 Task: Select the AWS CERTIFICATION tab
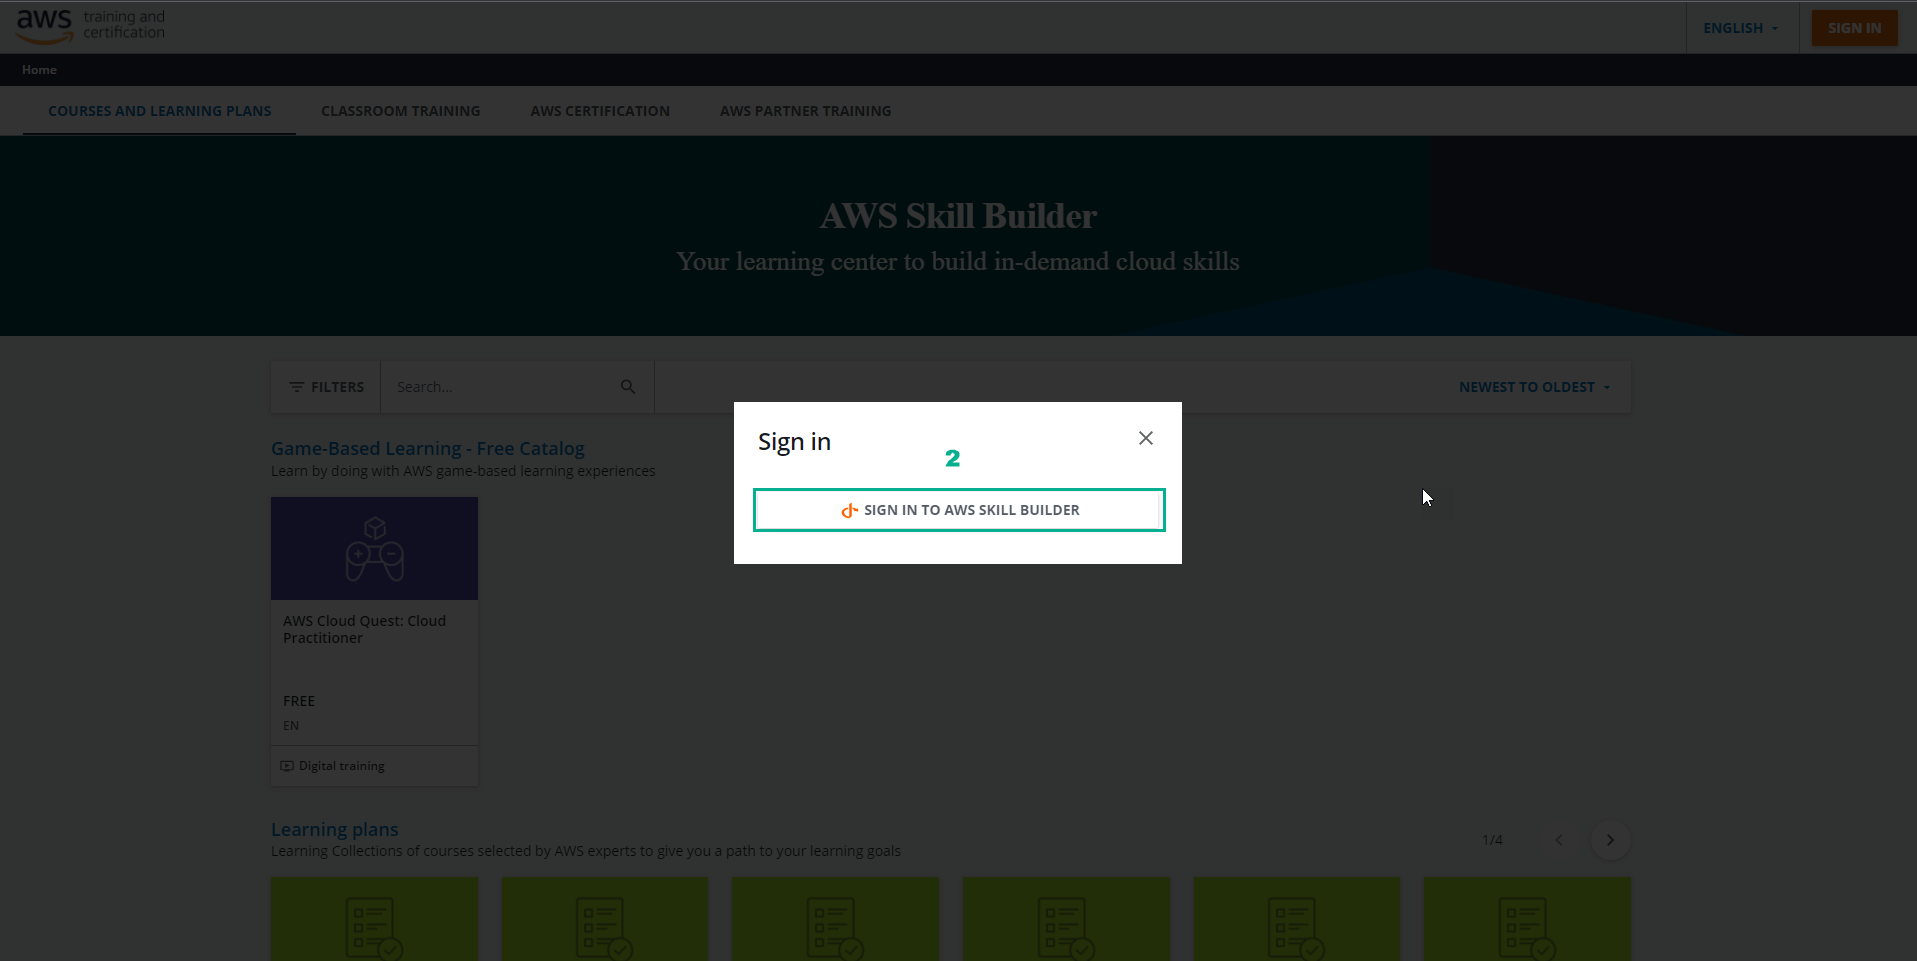[600, 110]
